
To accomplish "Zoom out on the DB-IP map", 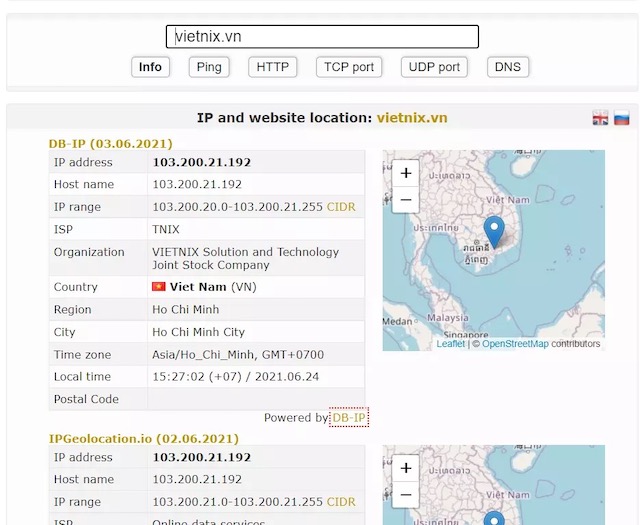I will (x=406, y=200).
